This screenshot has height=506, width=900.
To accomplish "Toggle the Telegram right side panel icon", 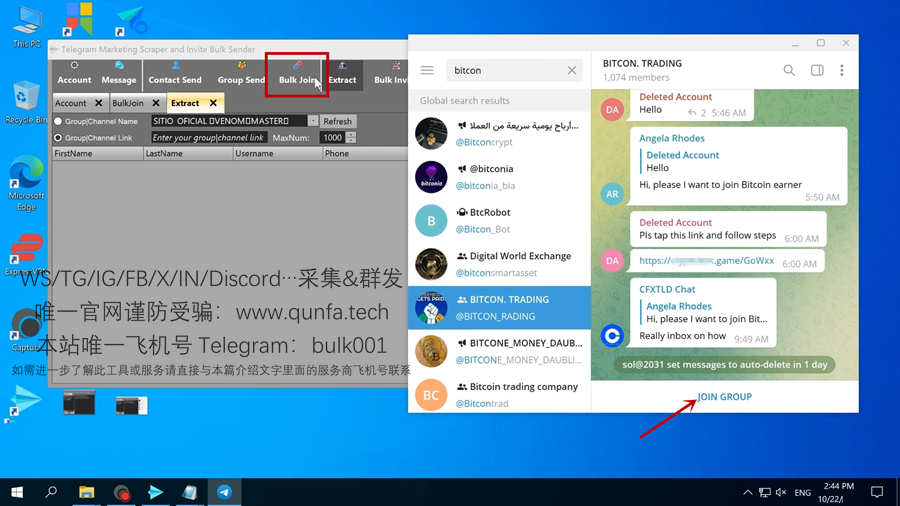I will coord(817,70).
